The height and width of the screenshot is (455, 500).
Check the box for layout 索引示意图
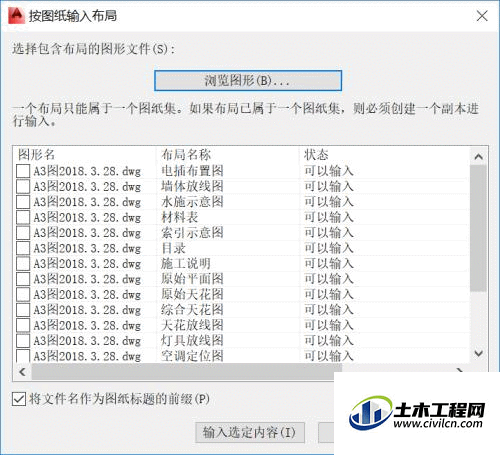(x=23, y=233)
